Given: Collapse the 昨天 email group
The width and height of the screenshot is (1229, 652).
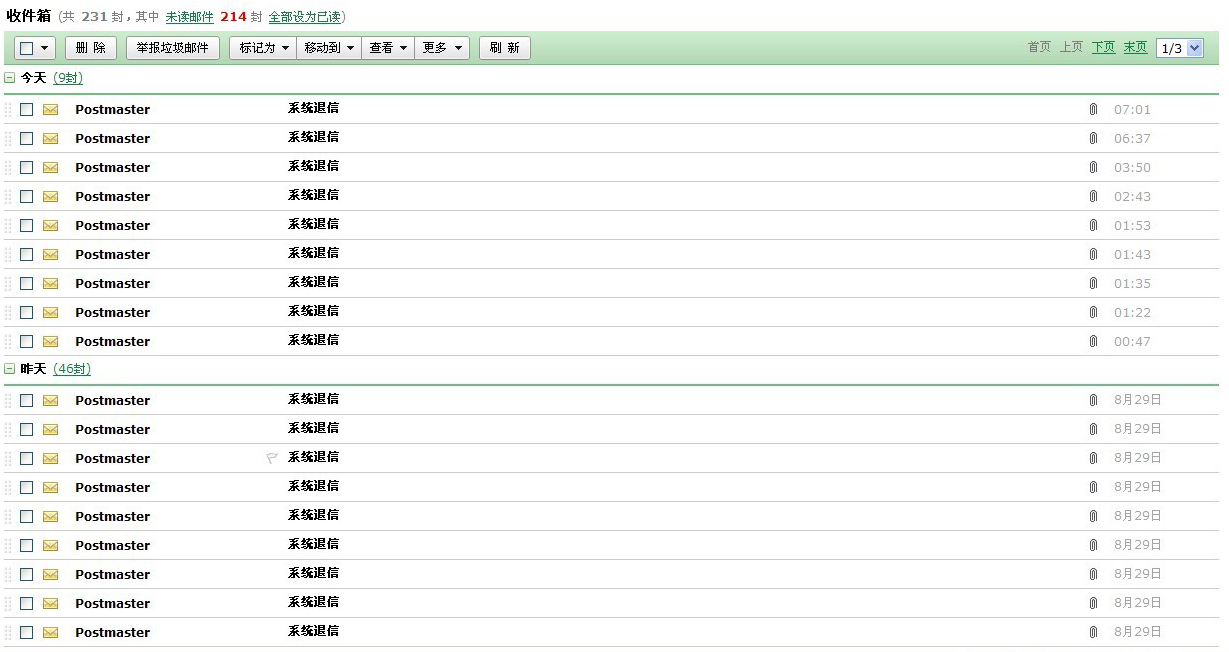Looking at the screenshot, I should pyautogui.click(x=10, y=369).
